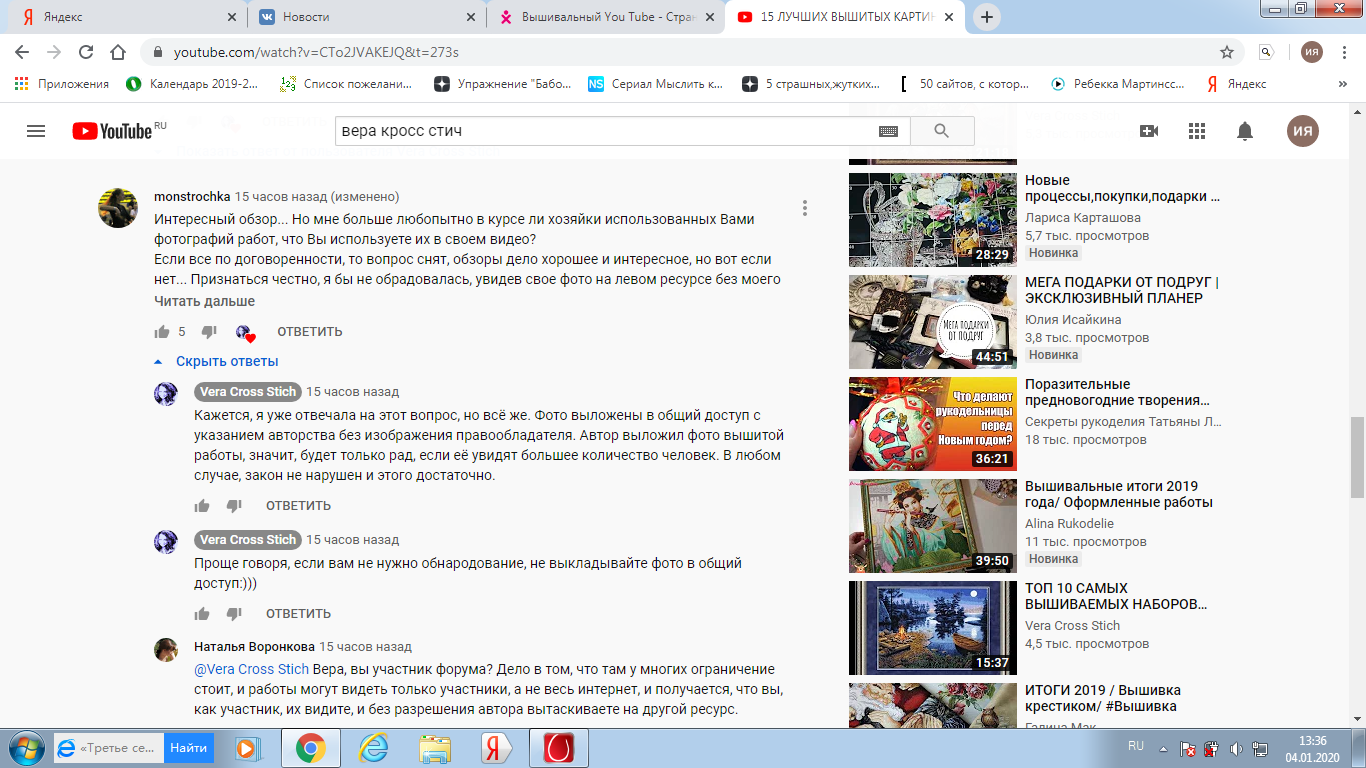Open the '@Vera Cross Stich' mention link
Screen dimensions: 1366x768
pyautogui.click(x=251, y=669)
